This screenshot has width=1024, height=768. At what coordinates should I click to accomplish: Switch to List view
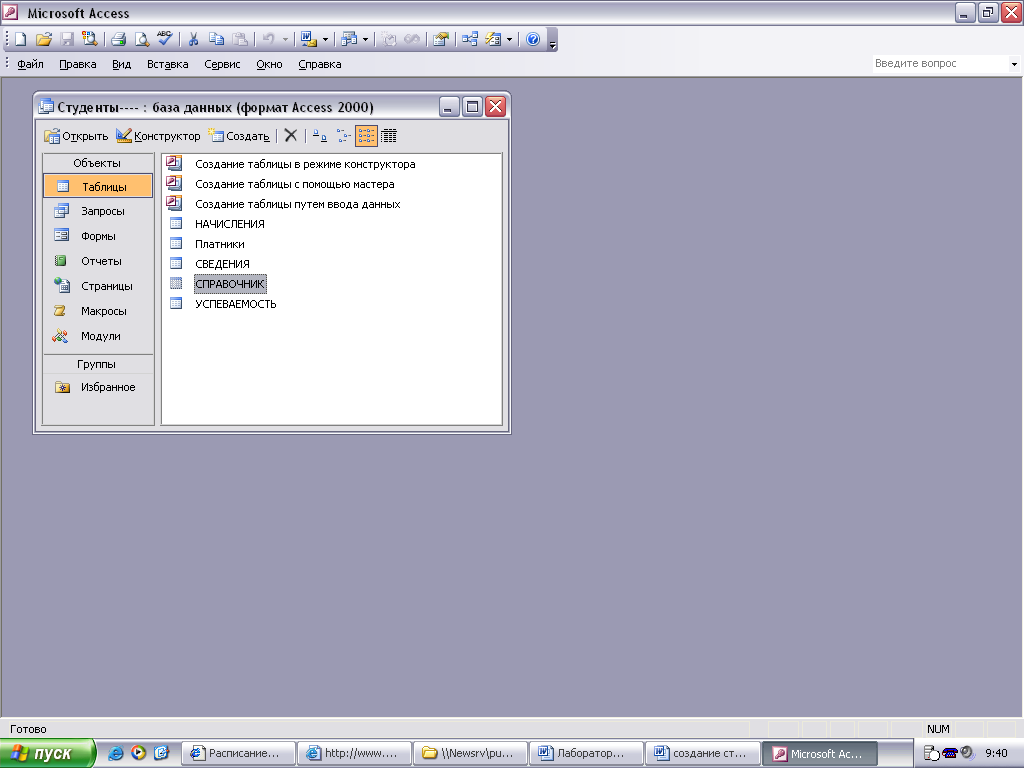click(366, 136)
